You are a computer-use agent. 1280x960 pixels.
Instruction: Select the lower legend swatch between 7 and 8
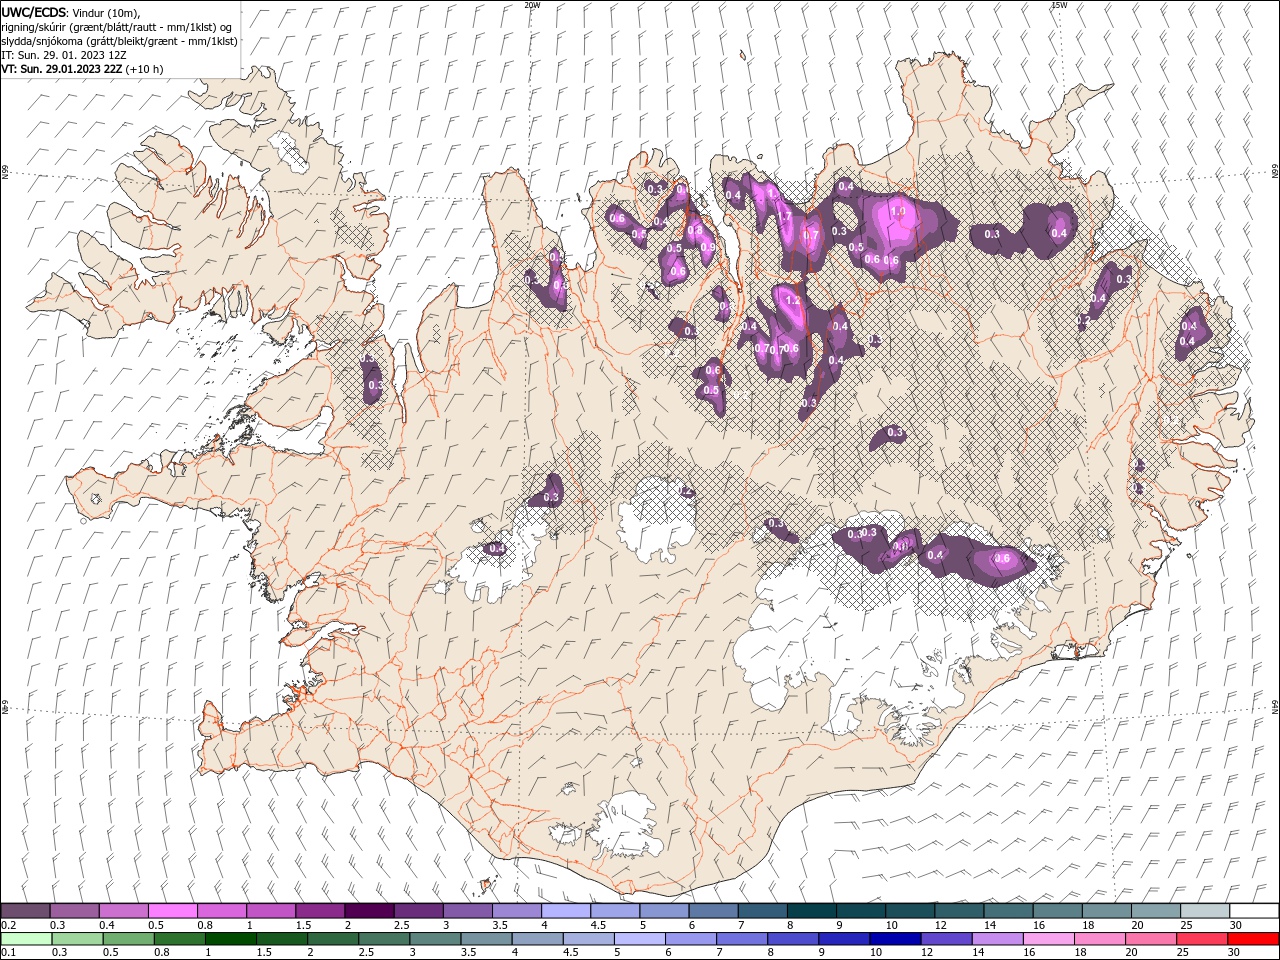pyautogui.click(x=741, y=939)
